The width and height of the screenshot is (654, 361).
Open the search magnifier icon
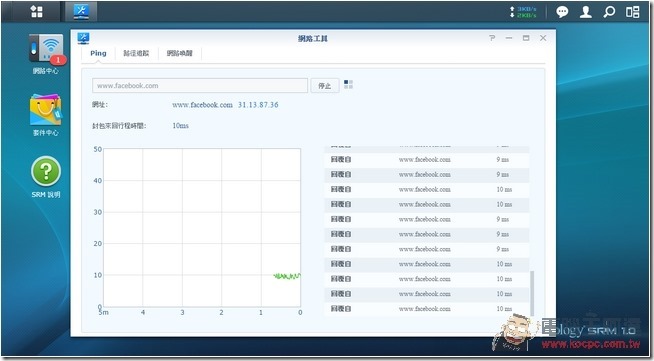pyautogui.click(x=609, y=12)
